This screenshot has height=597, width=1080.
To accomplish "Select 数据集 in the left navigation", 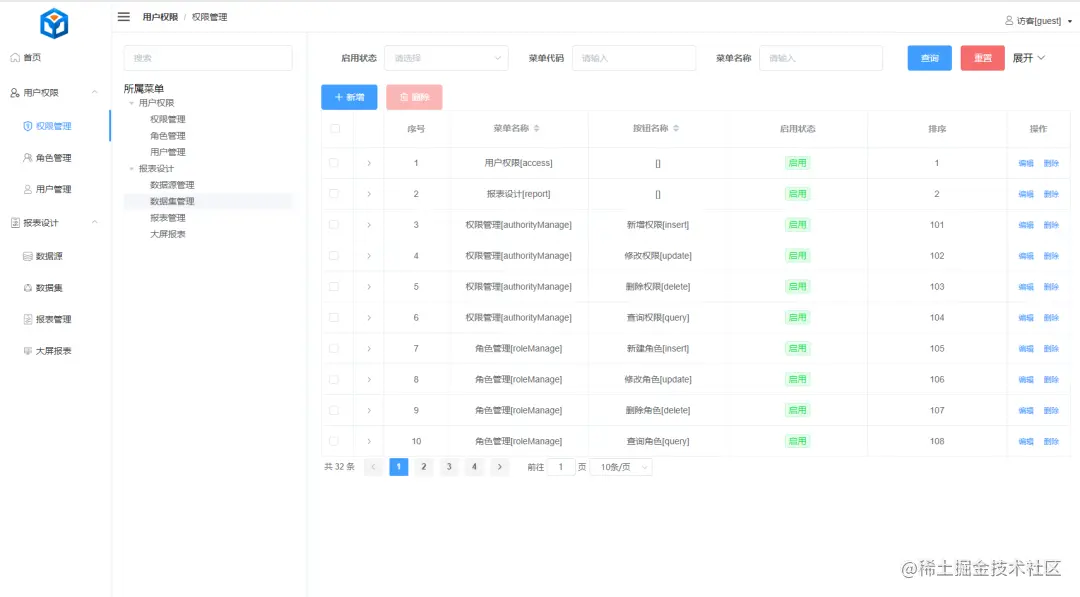I will click(x=50, y=287).
